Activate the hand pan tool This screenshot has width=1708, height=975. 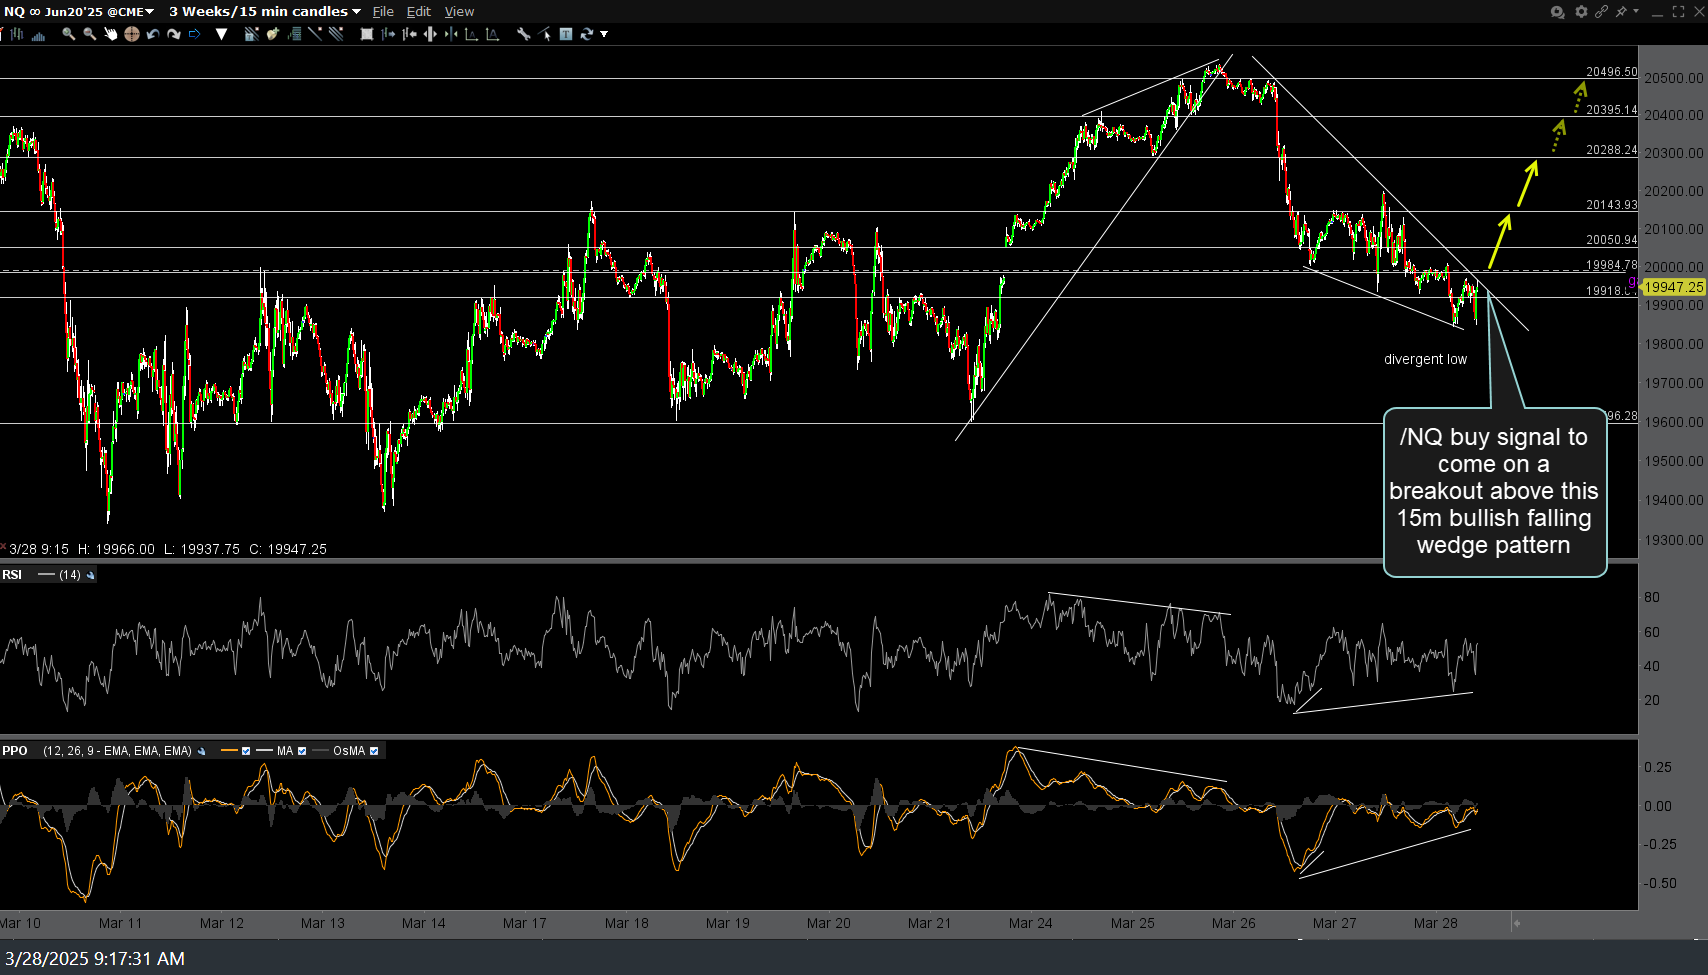point(110,33)
